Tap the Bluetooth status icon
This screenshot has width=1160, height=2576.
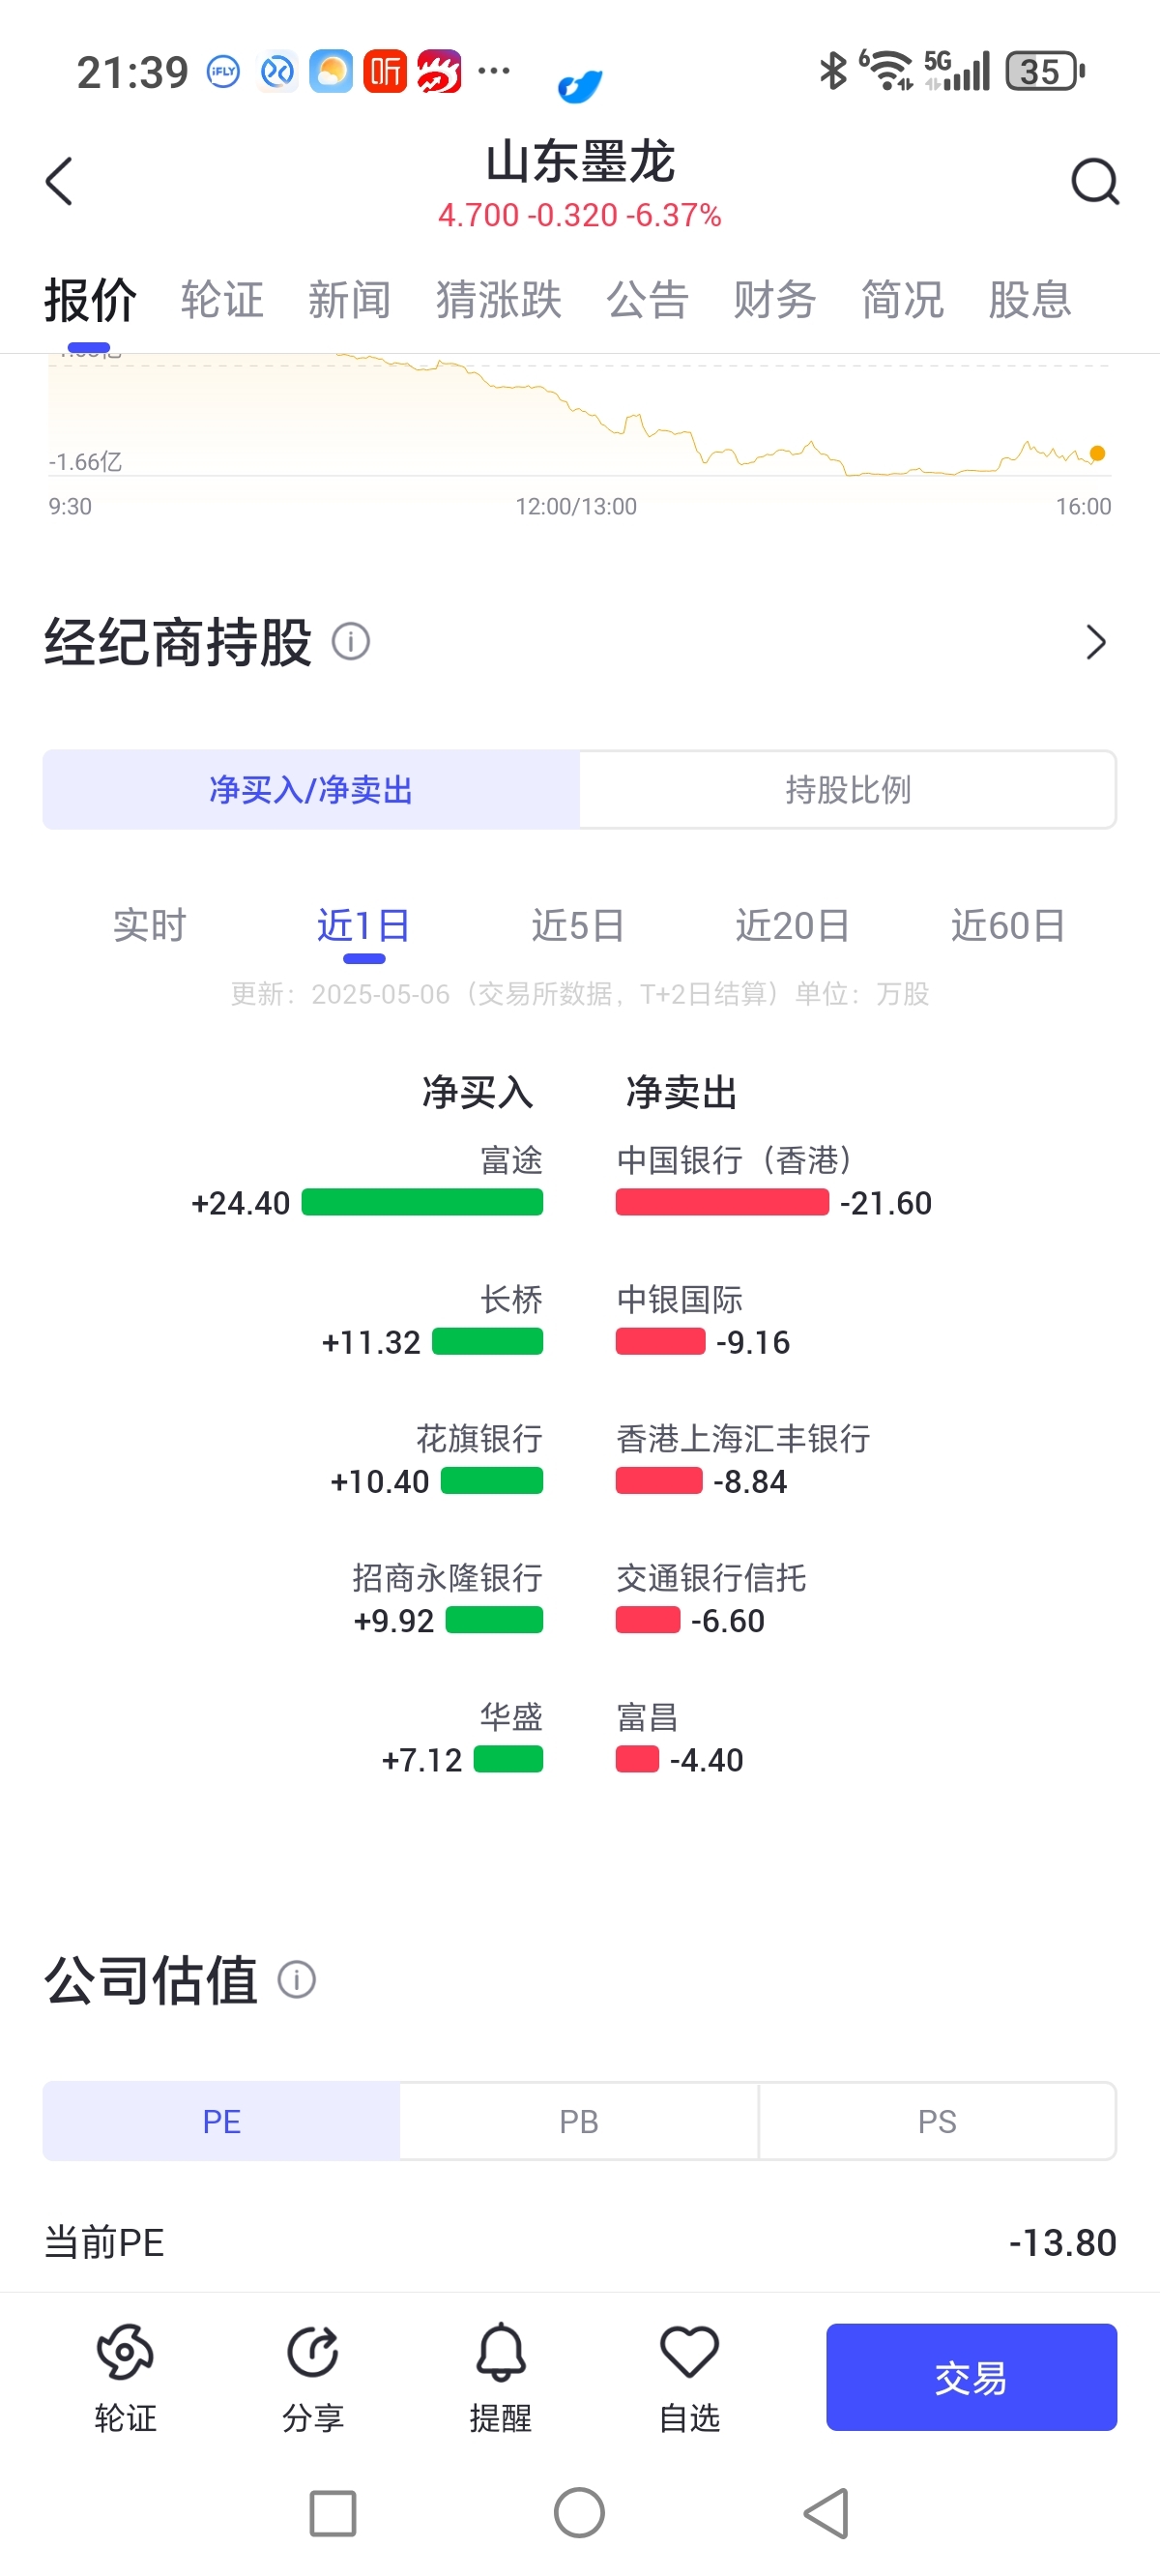(832, 70)
